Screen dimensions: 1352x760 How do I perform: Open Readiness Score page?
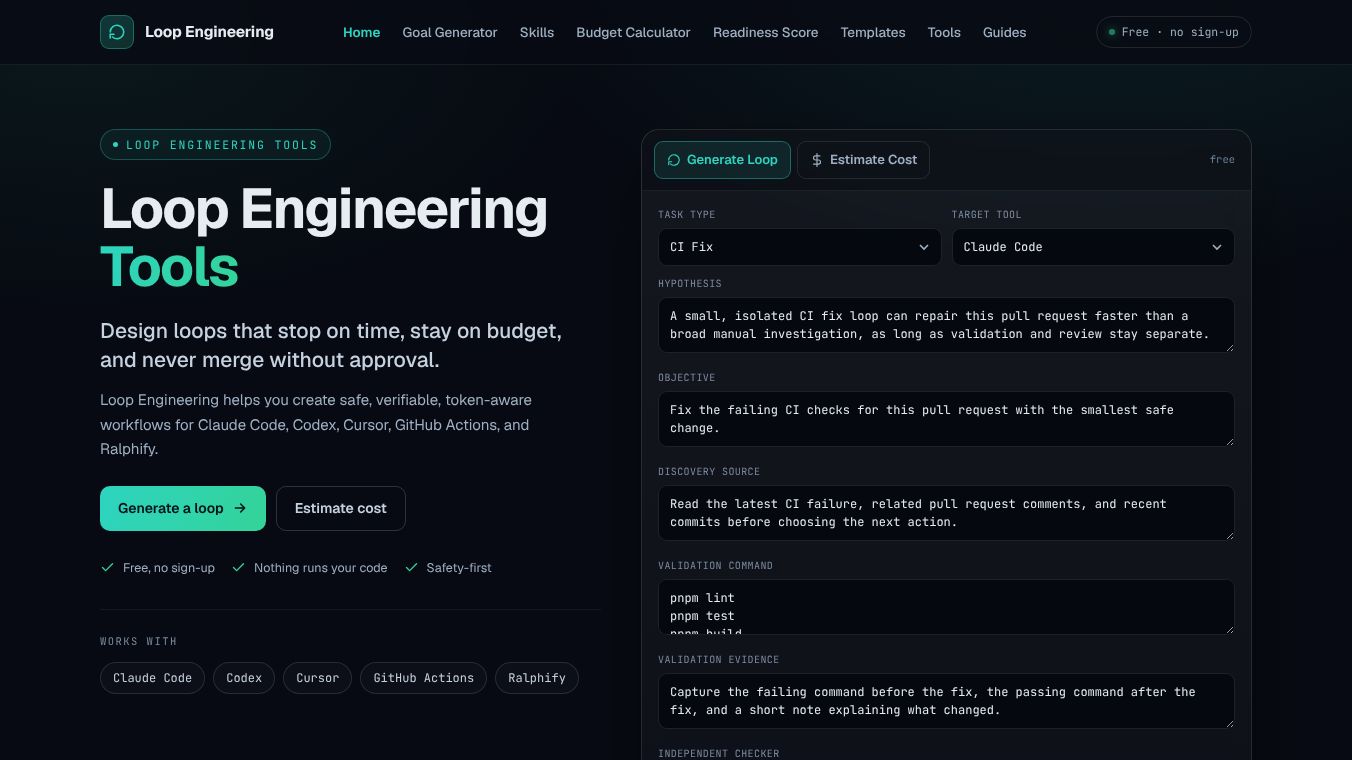click(765, 32)
